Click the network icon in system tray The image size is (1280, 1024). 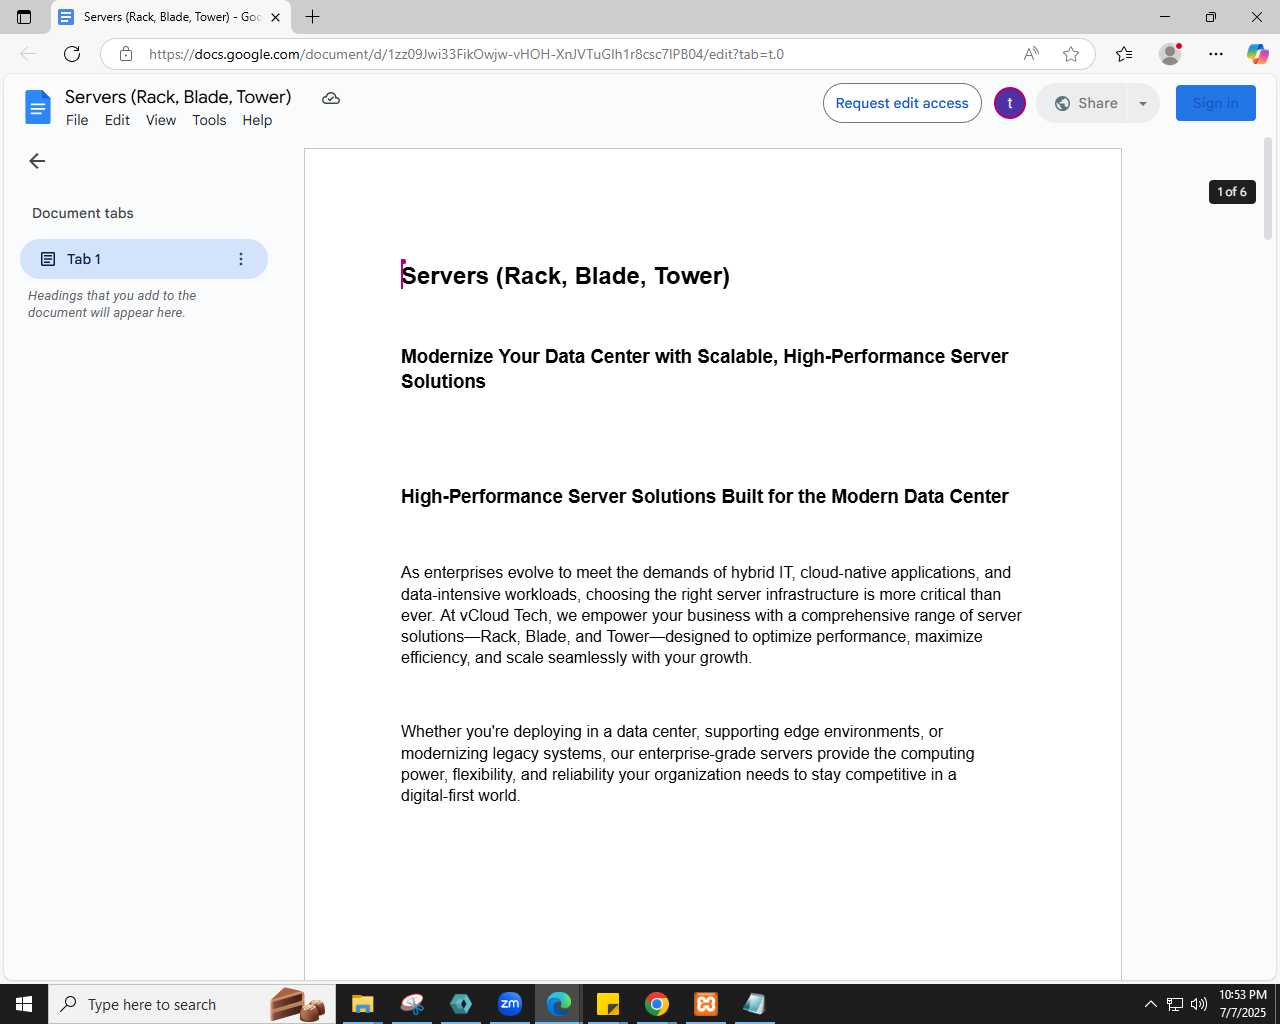1175,1004
